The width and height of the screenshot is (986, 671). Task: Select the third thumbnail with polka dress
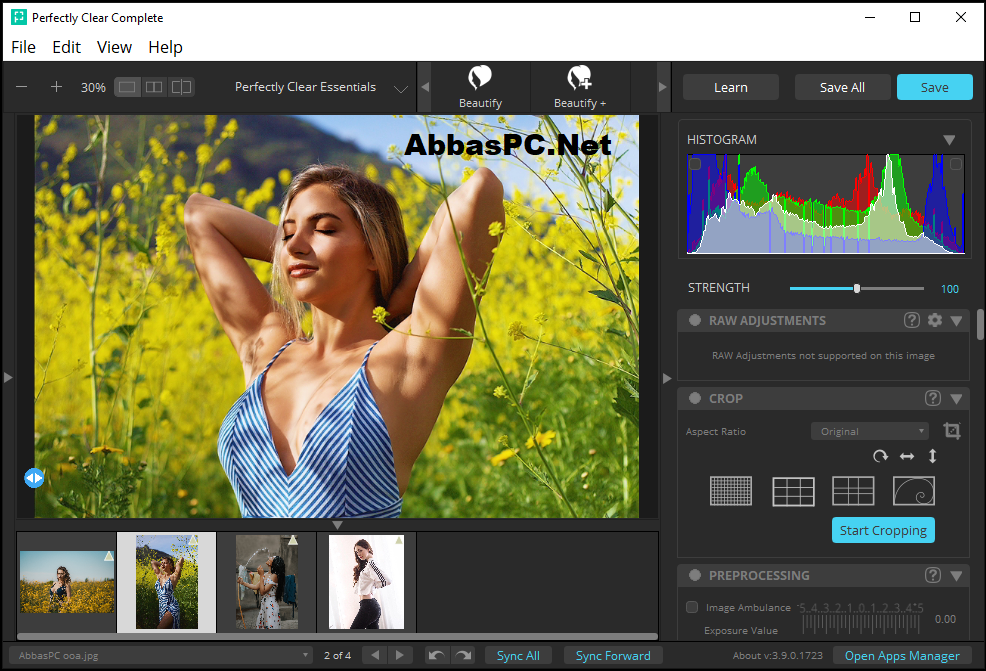(x=267, y=582)
